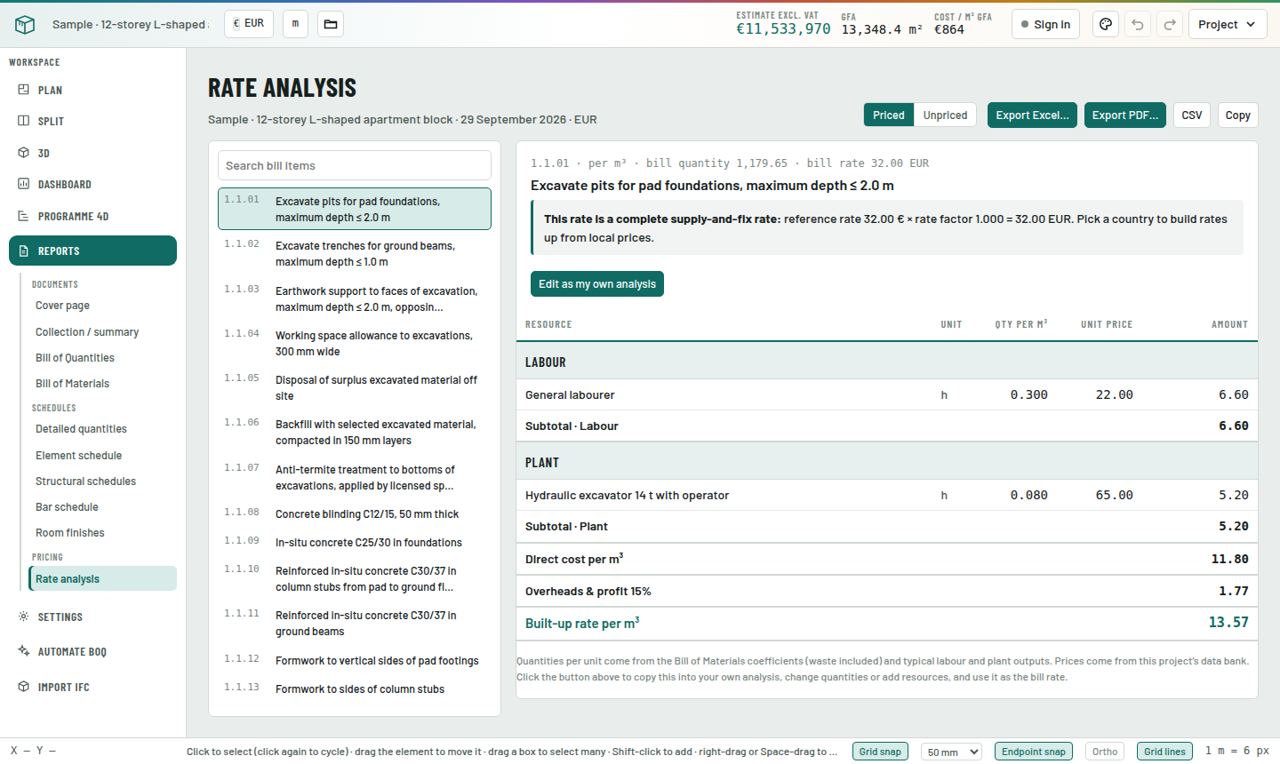Viewport: 1280px width, 764px height.
Task: Click Edit as my own analysis
Action: [x=597, y=284]
